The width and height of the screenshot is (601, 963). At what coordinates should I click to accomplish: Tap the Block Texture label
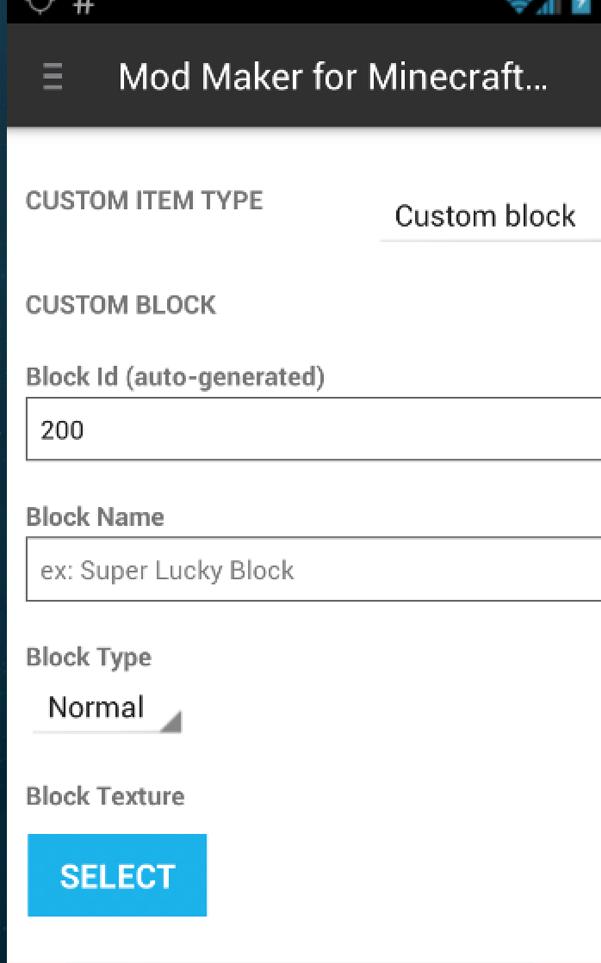coord(105,796)
